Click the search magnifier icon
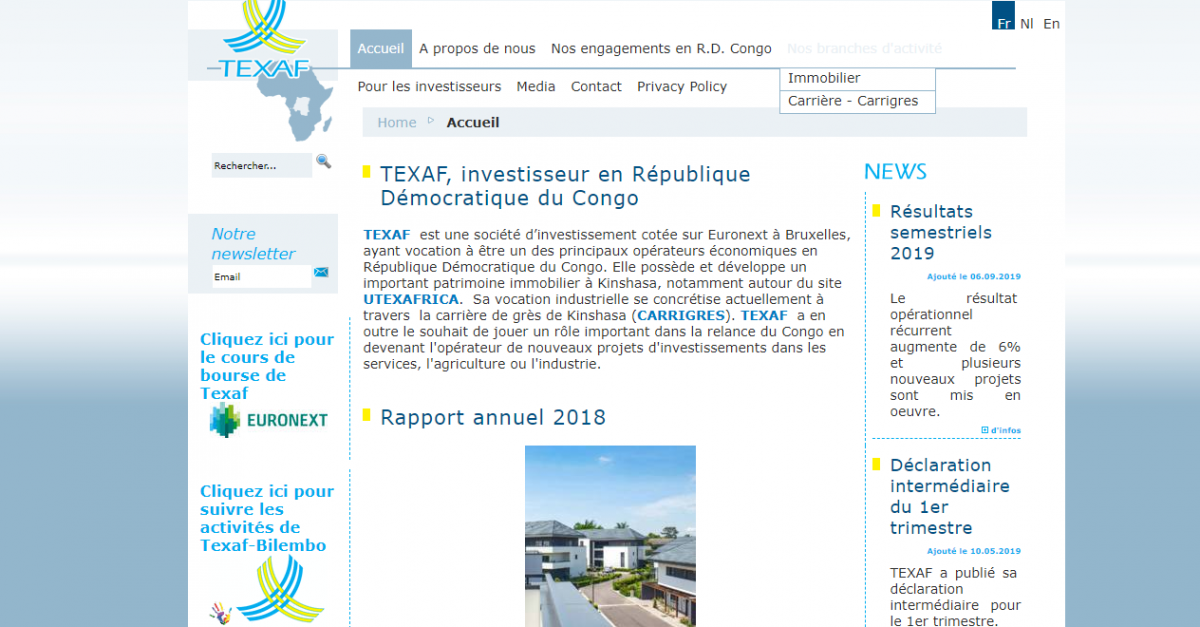Screen dimensions: 1200x627 (323, 161)
